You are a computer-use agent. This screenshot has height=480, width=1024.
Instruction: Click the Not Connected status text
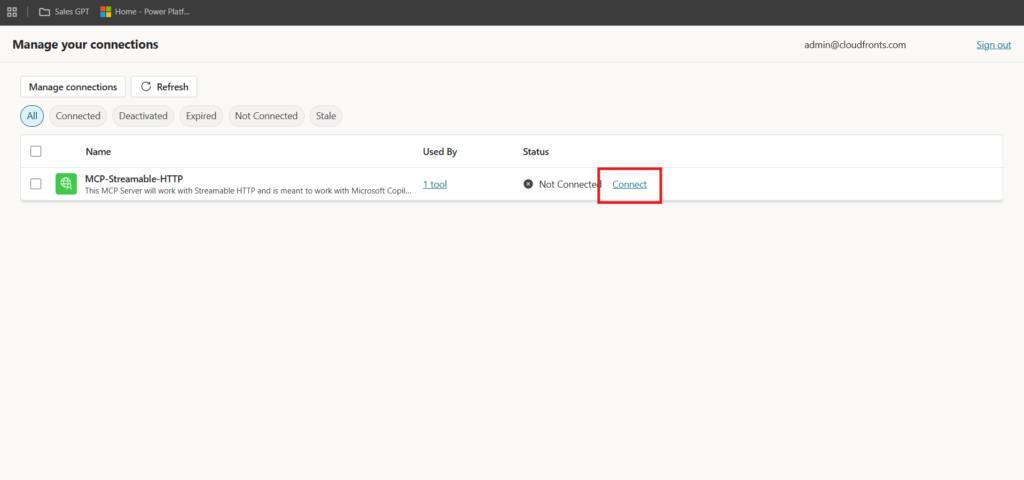569,184
